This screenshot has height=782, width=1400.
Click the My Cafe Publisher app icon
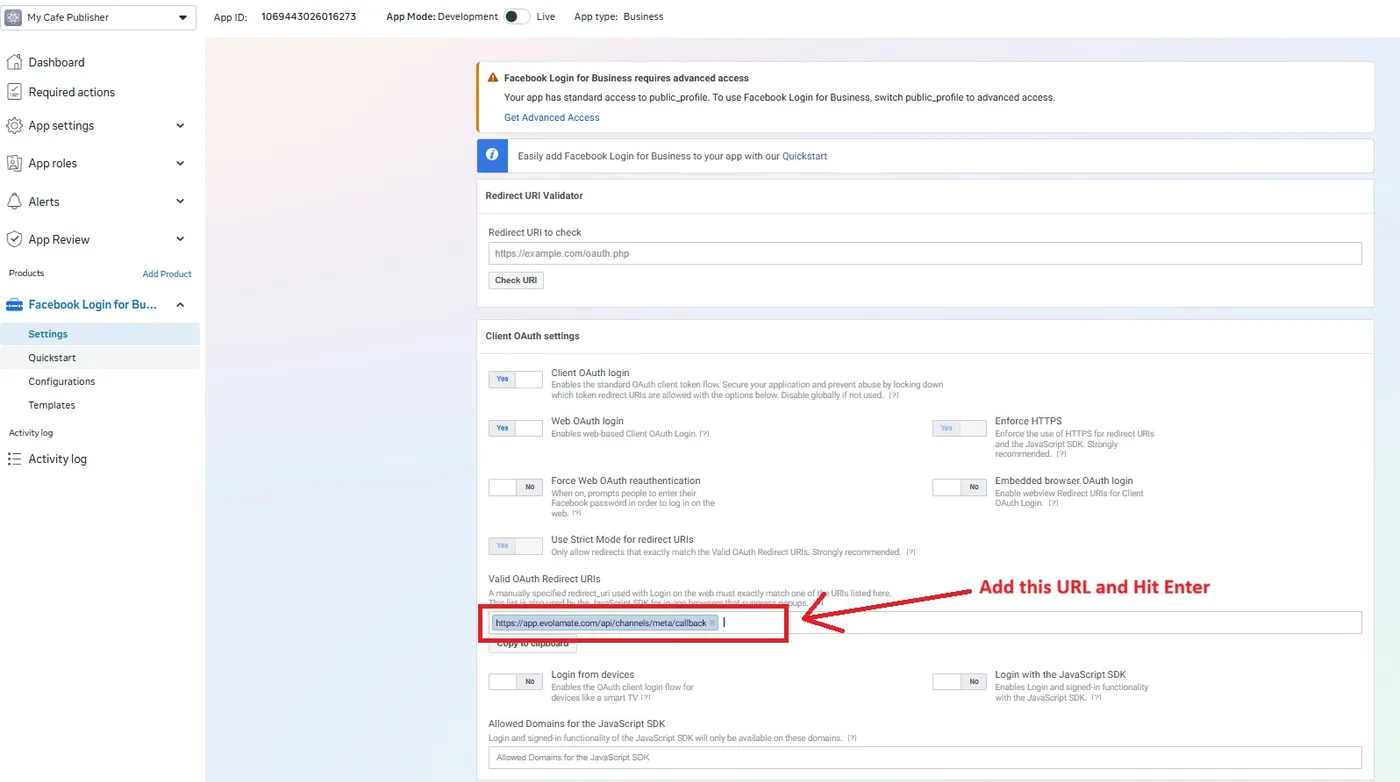[x=14, y=17]
